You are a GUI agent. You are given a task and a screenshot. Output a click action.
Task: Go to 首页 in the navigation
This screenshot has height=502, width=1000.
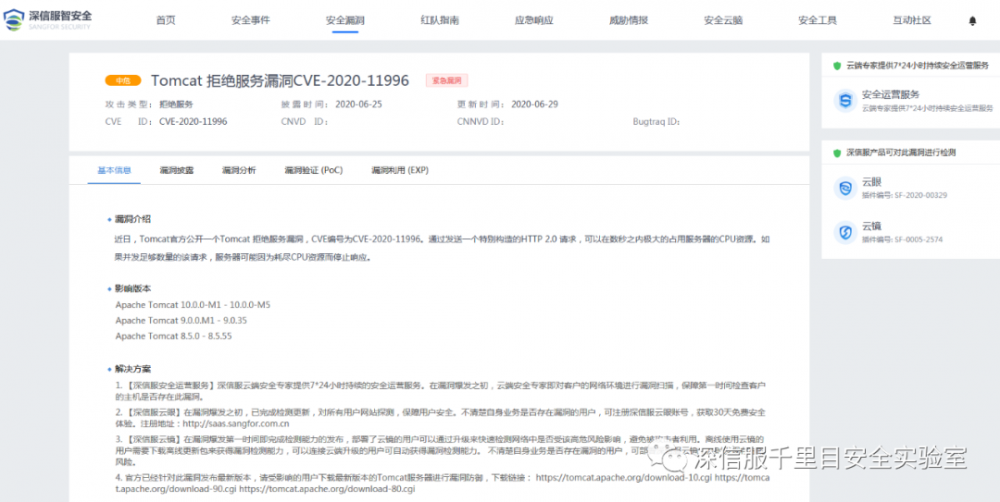[x=165, y=20]
